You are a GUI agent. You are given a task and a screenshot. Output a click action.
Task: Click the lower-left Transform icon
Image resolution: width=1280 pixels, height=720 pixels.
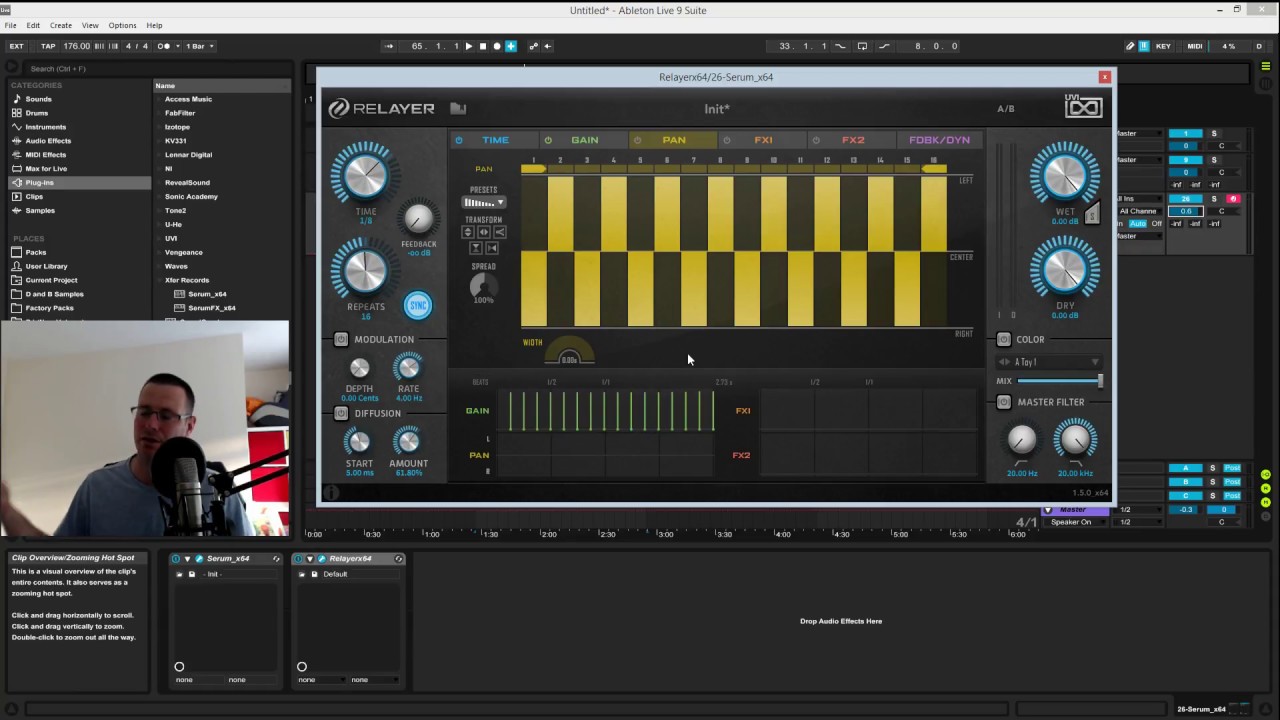click(x=475, y=248)
